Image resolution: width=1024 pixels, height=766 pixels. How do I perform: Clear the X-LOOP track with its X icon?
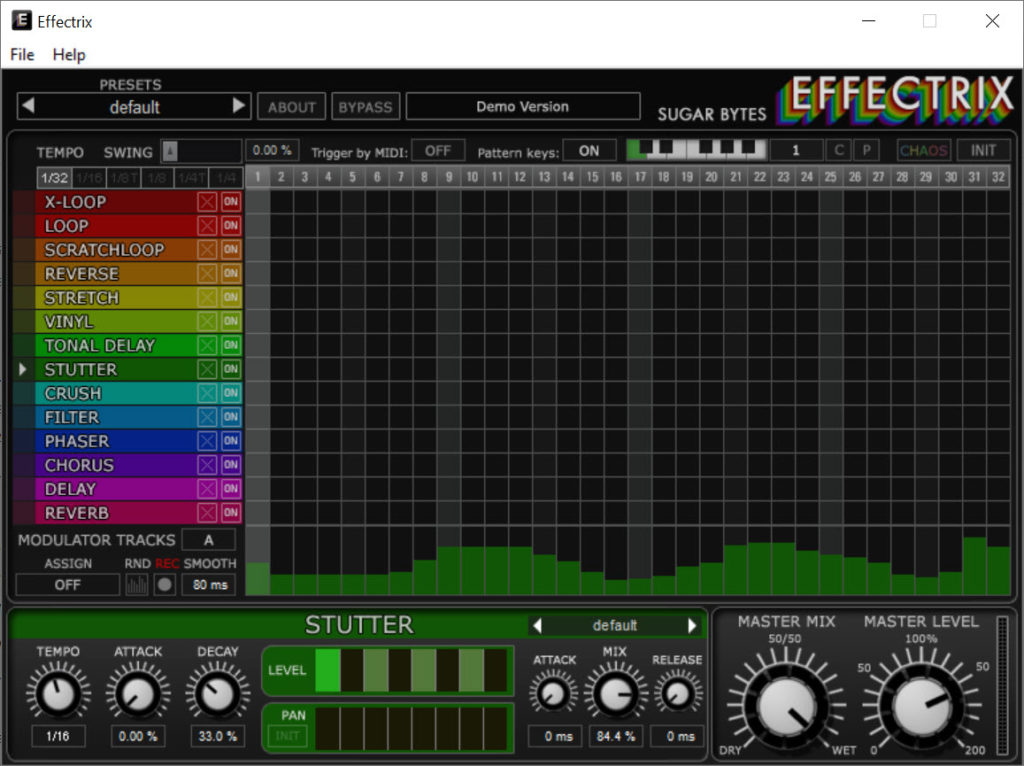coord(207,202)
